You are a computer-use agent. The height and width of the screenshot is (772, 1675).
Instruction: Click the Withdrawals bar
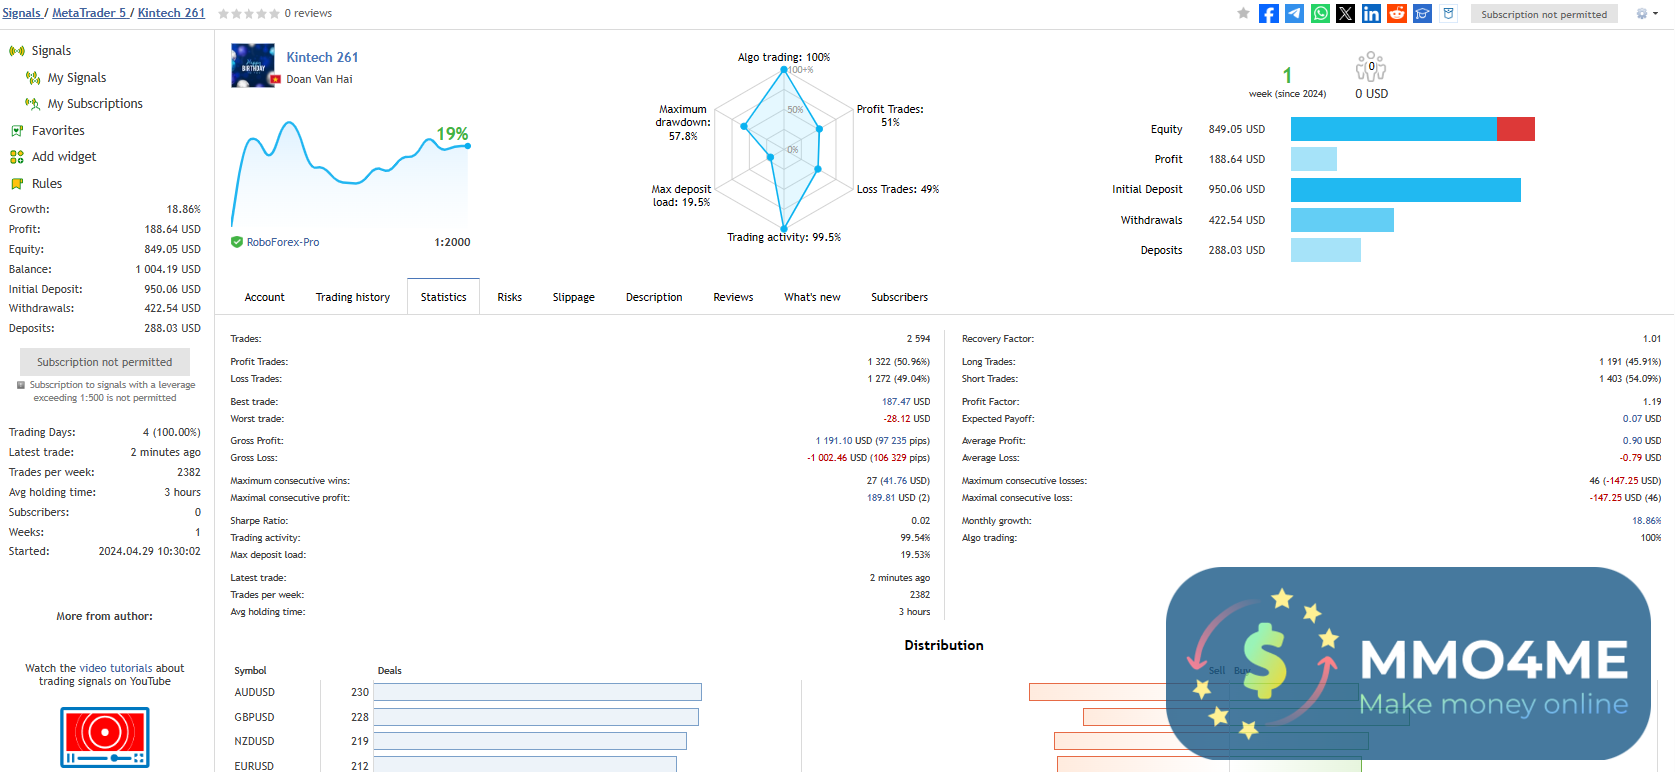click(1342, 220)
